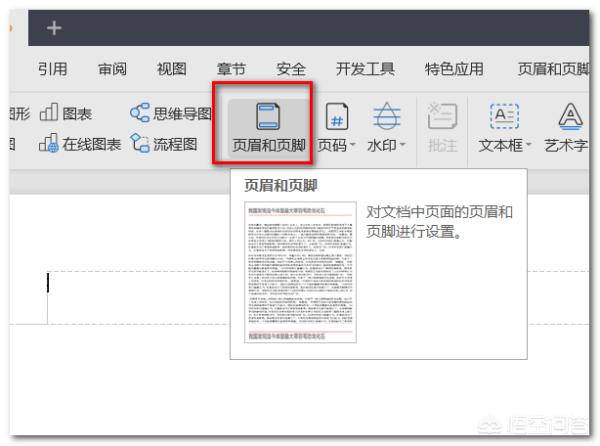Open Flowchart (流程图) tool
Viewport: 600px width, 446px height.
pyautogui.click(x=164, y=144)
